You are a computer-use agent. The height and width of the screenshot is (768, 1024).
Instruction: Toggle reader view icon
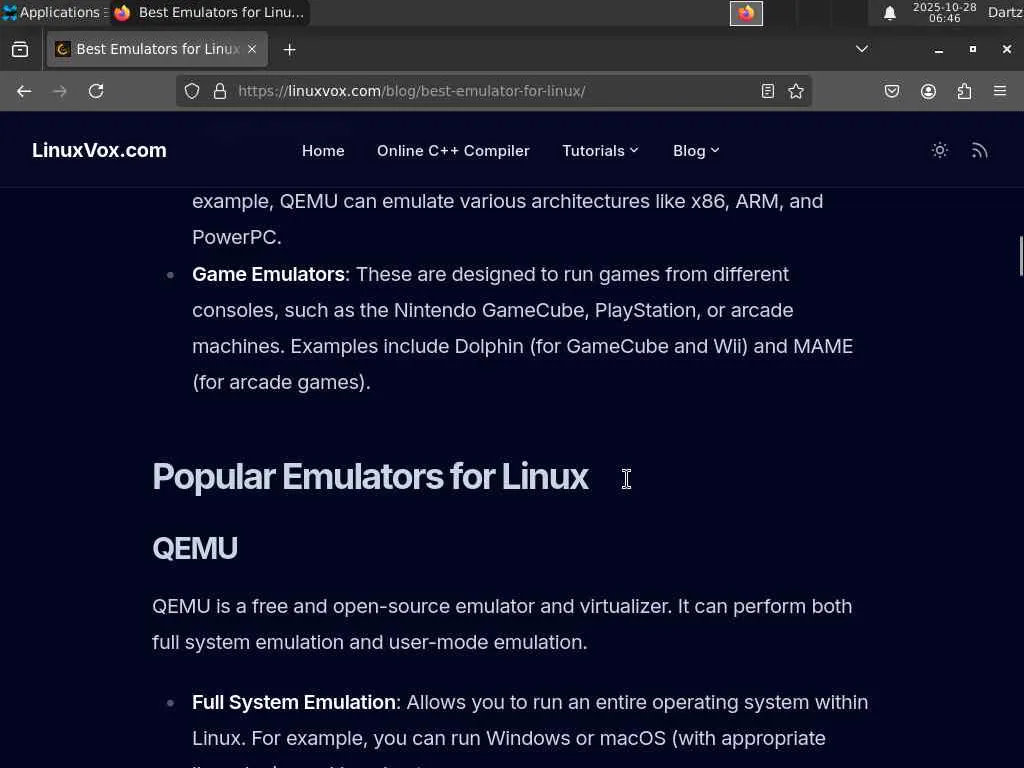pos(768,91)
